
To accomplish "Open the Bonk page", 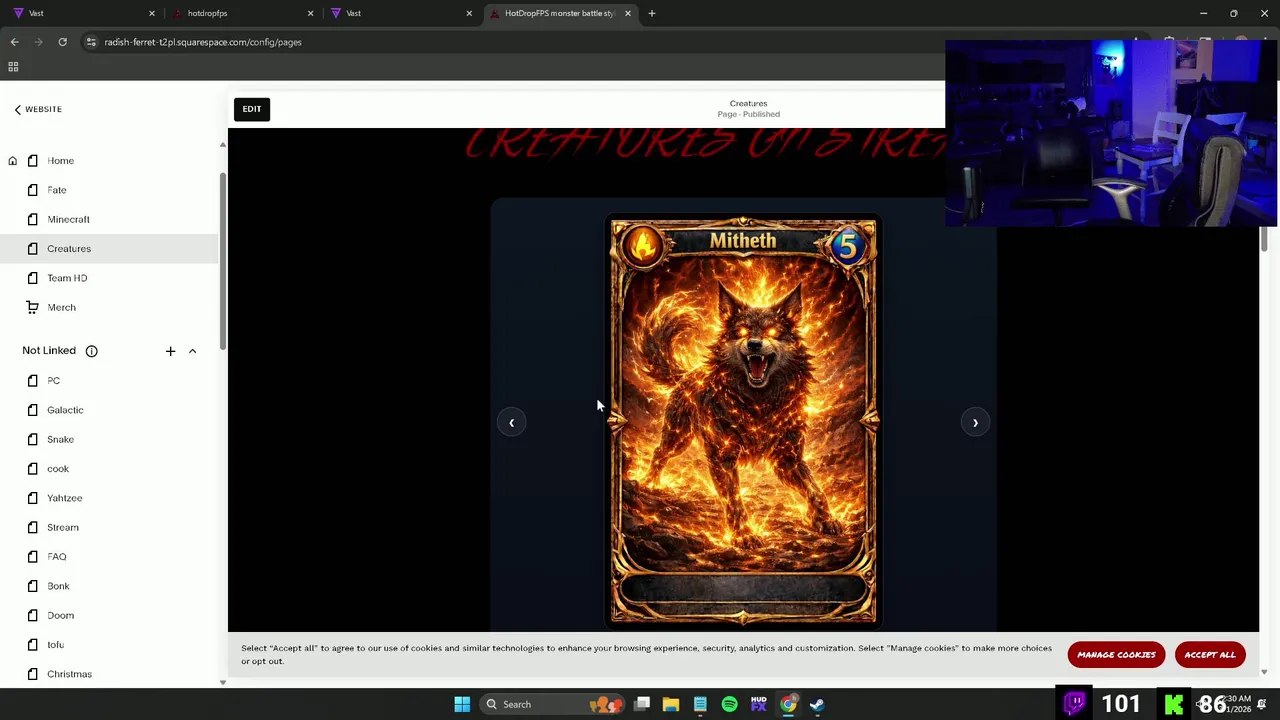I will [x=58, y=586].
